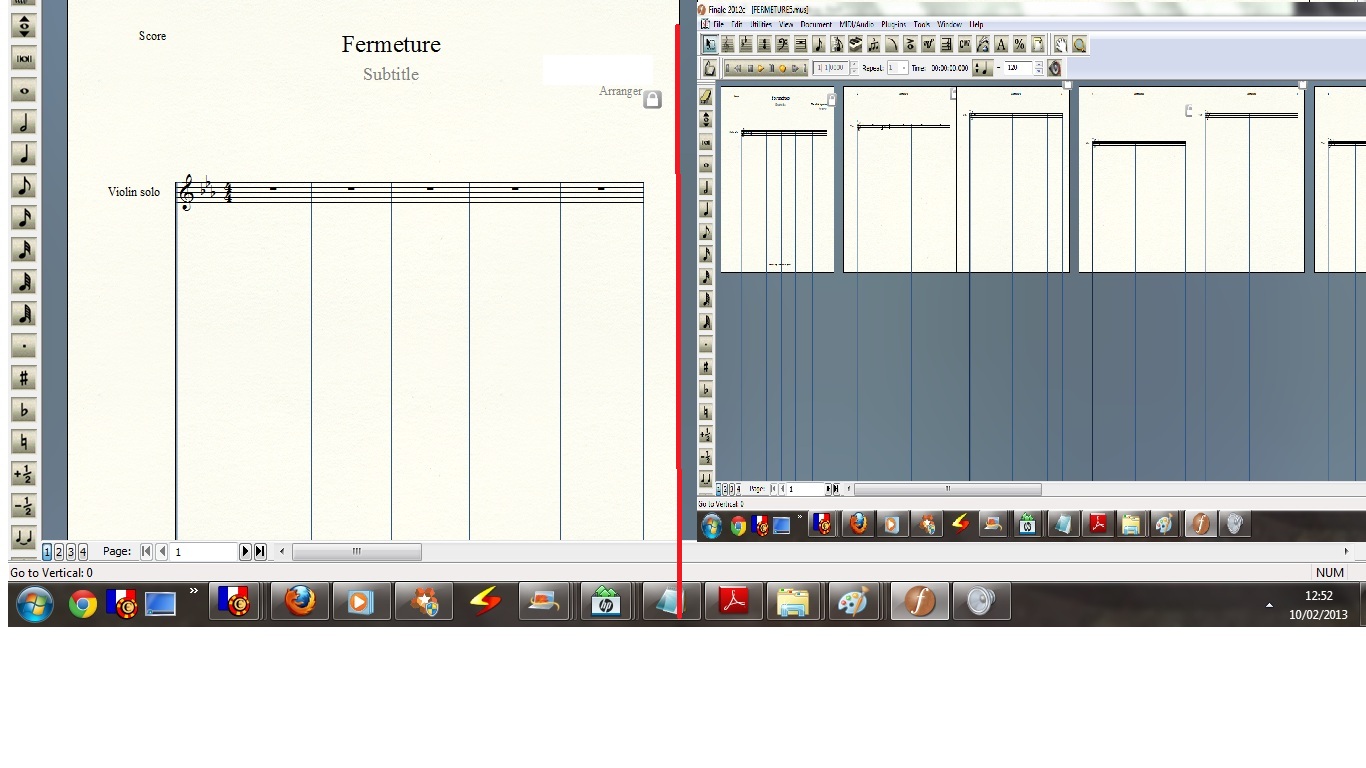
Task: Select the bass clef Clef tool
Action: tap(782, 44)
